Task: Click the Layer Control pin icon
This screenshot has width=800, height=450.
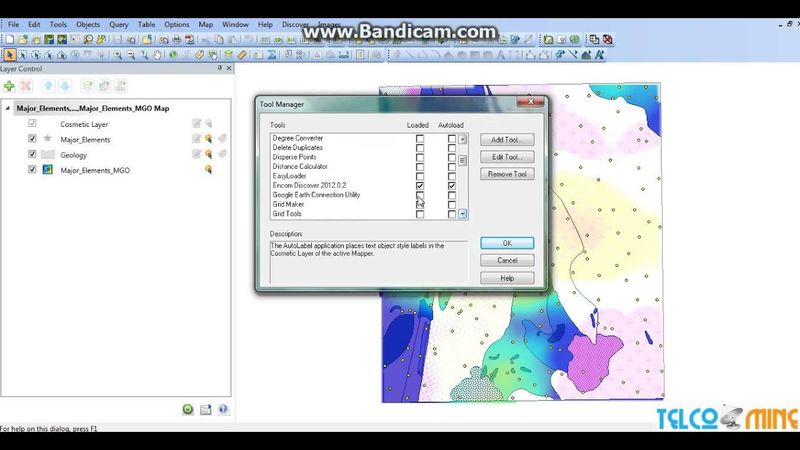Action: 220,68
